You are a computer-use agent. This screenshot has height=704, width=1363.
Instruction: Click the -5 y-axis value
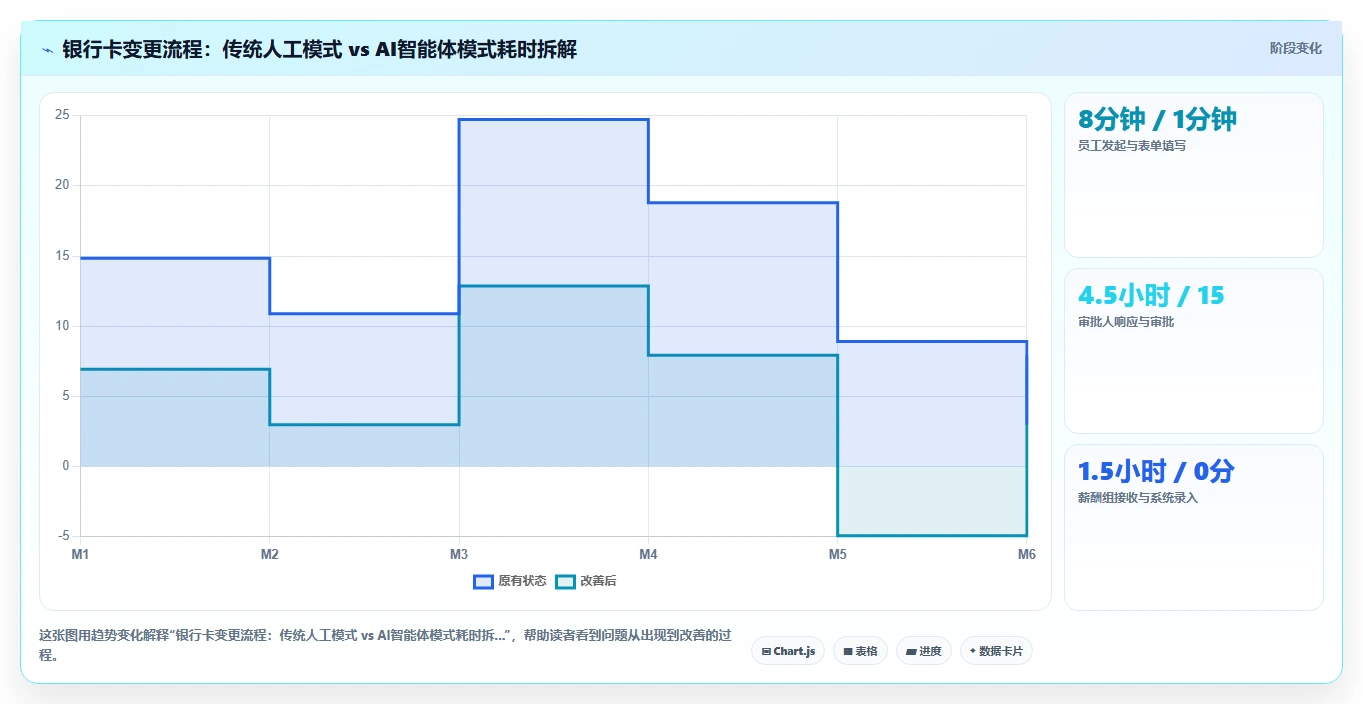pos(63,536)
